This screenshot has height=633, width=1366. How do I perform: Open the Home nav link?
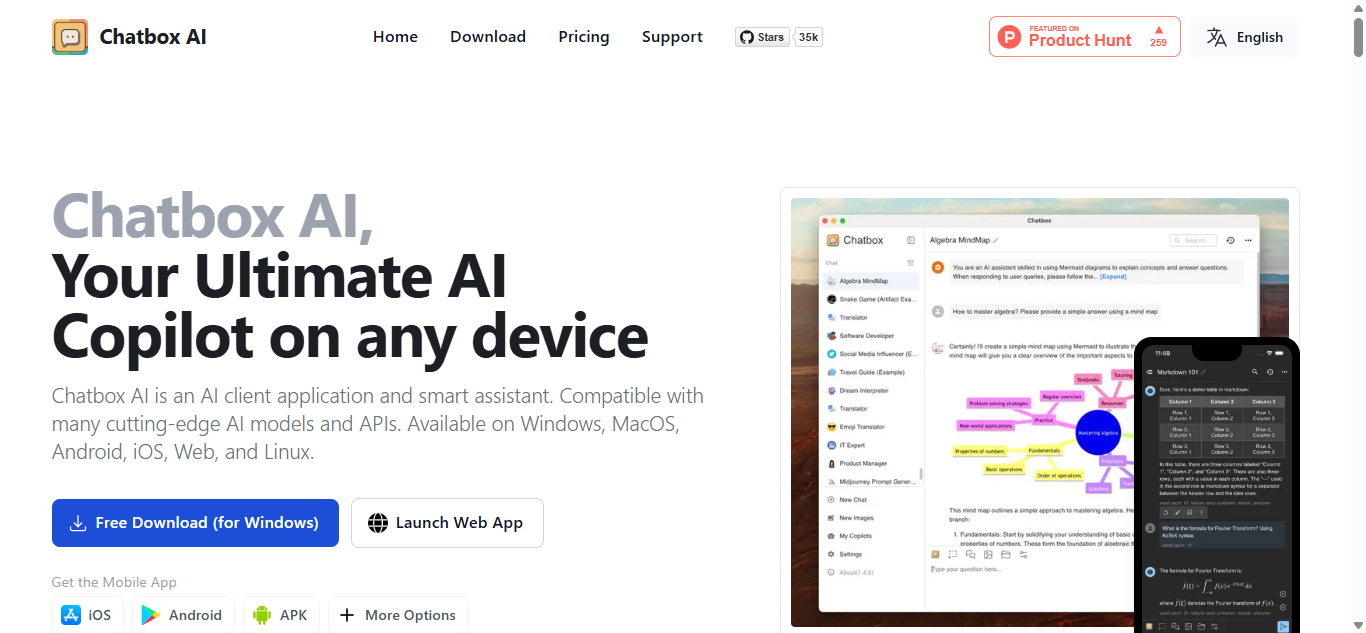tap(395, 37)
